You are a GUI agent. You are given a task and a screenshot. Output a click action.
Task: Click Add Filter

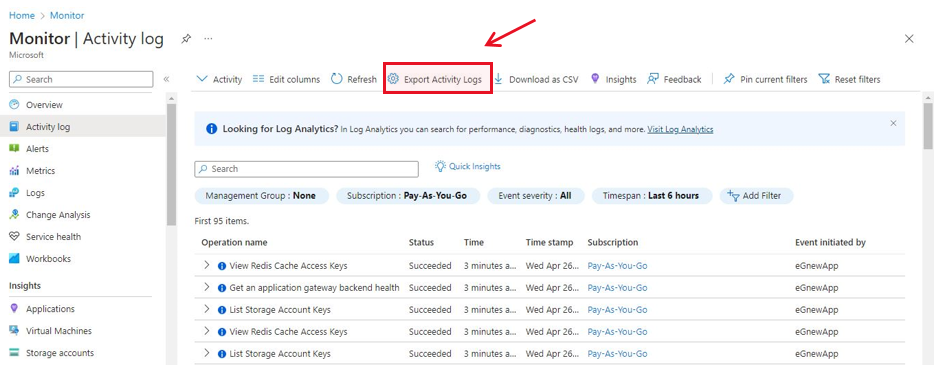click(x=756, y=196)
